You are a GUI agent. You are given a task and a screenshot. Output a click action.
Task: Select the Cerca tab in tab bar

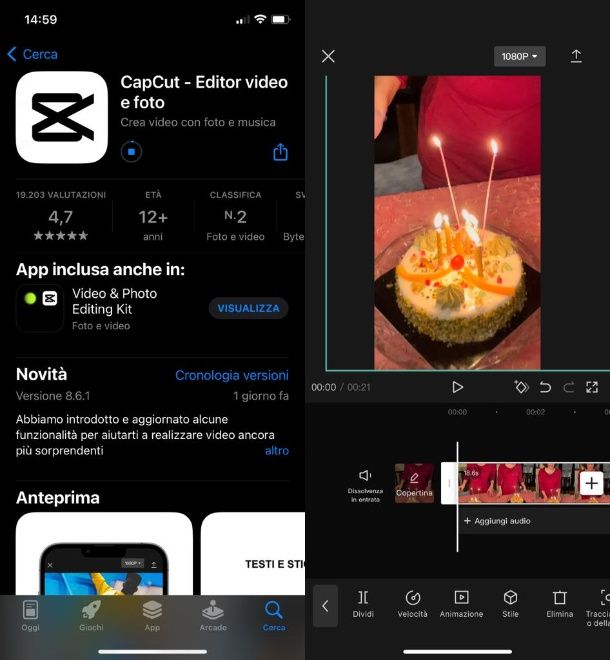274,616
